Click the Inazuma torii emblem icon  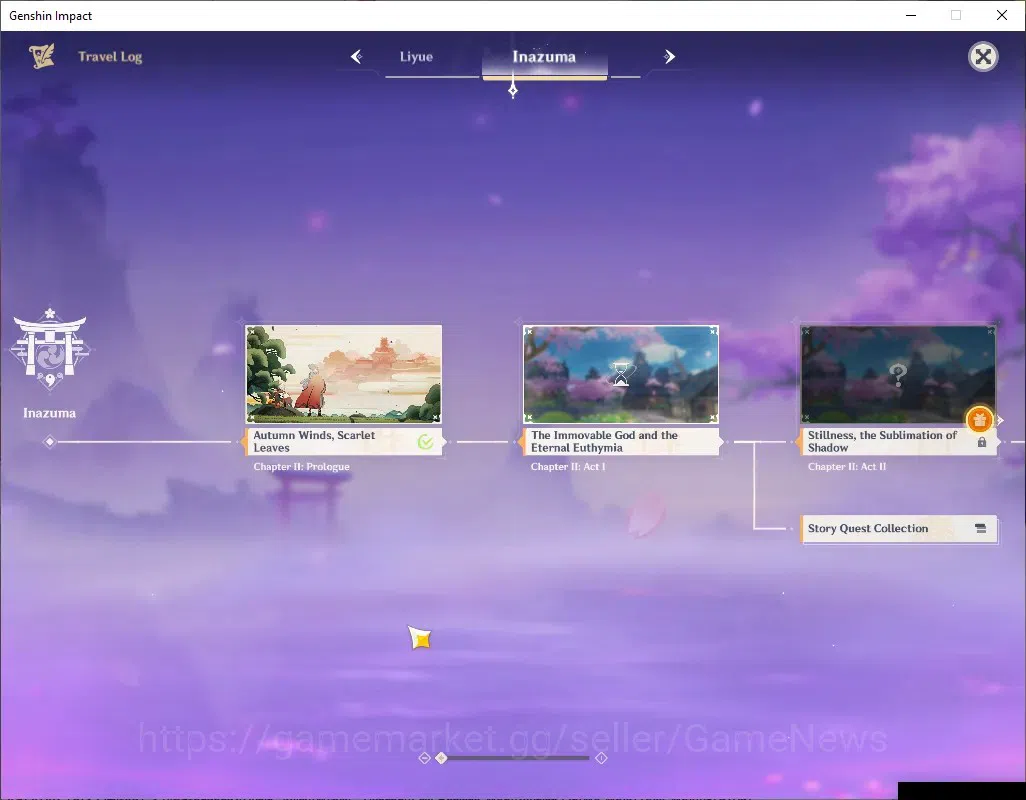50,349
